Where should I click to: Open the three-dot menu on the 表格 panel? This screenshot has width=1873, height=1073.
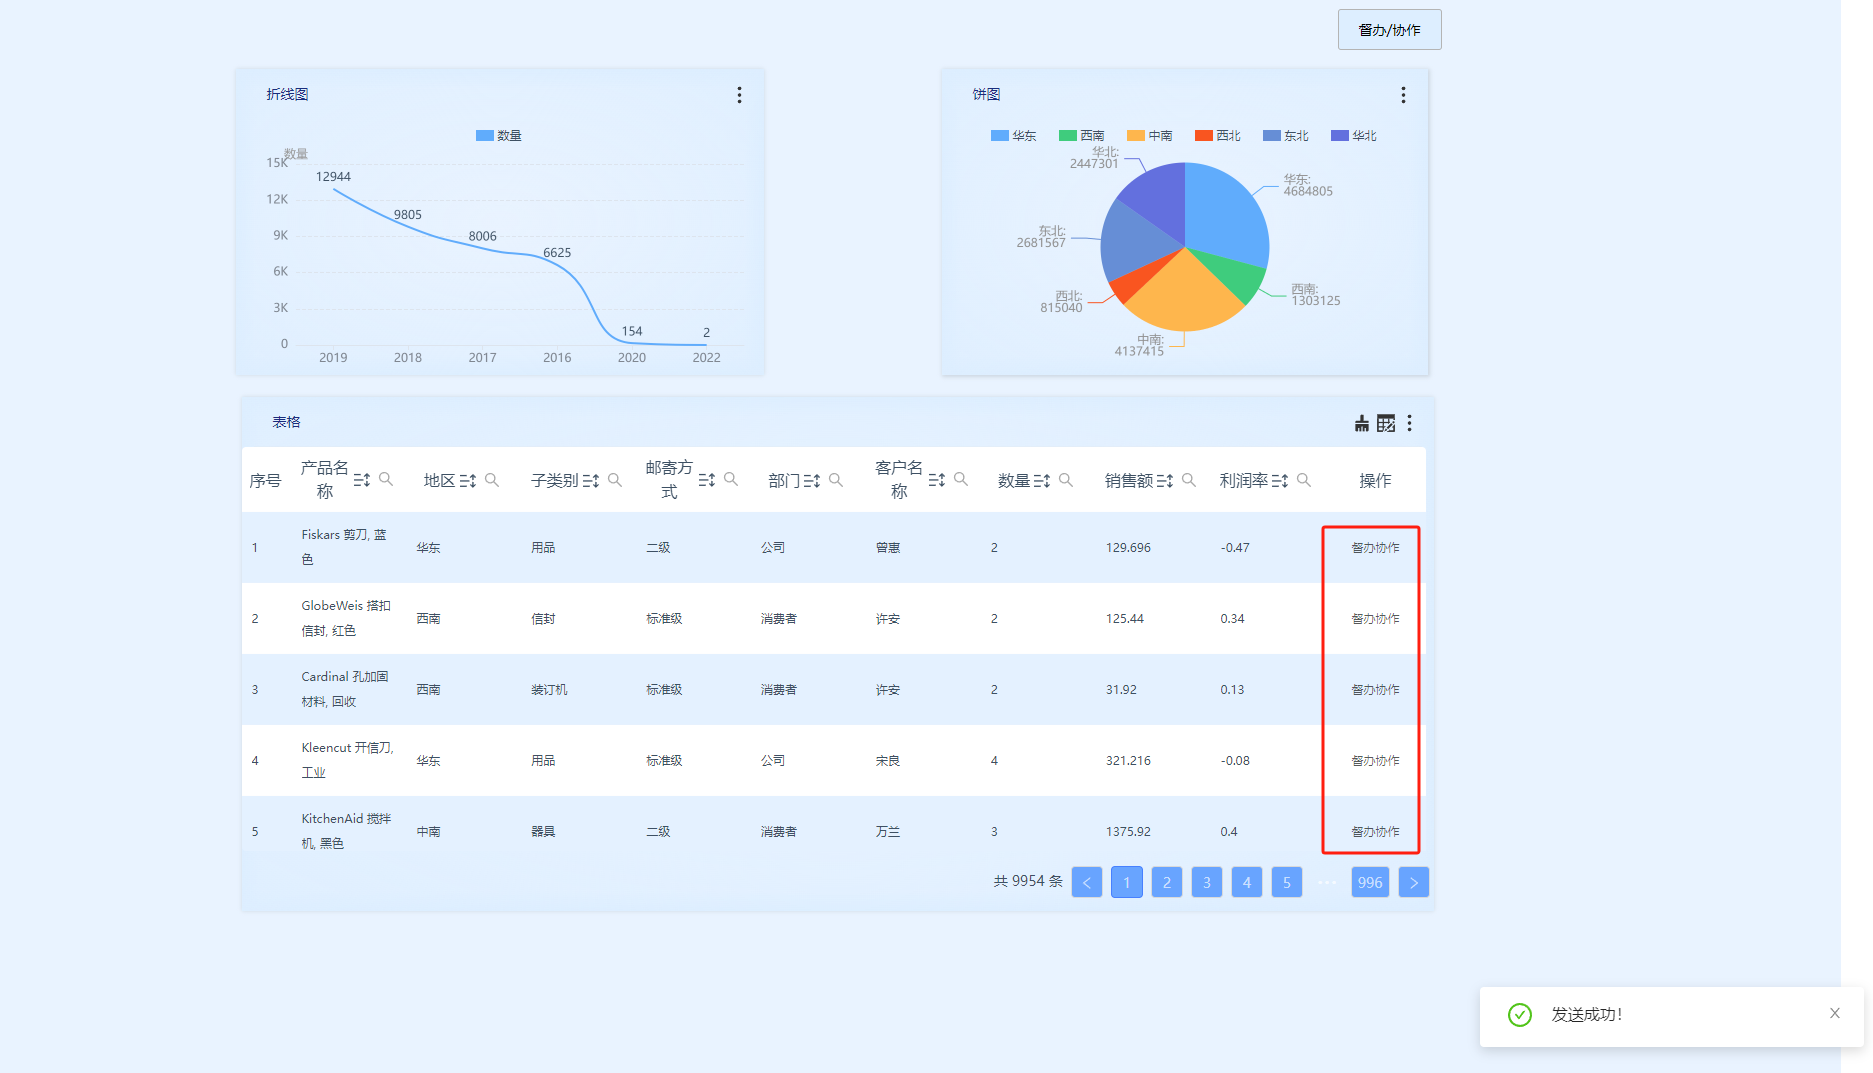1409,424
